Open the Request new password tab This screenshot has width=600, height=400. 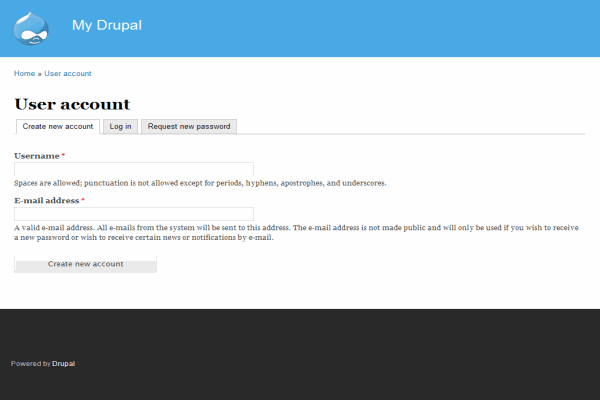pyautogui.click(x=189, y=127)
